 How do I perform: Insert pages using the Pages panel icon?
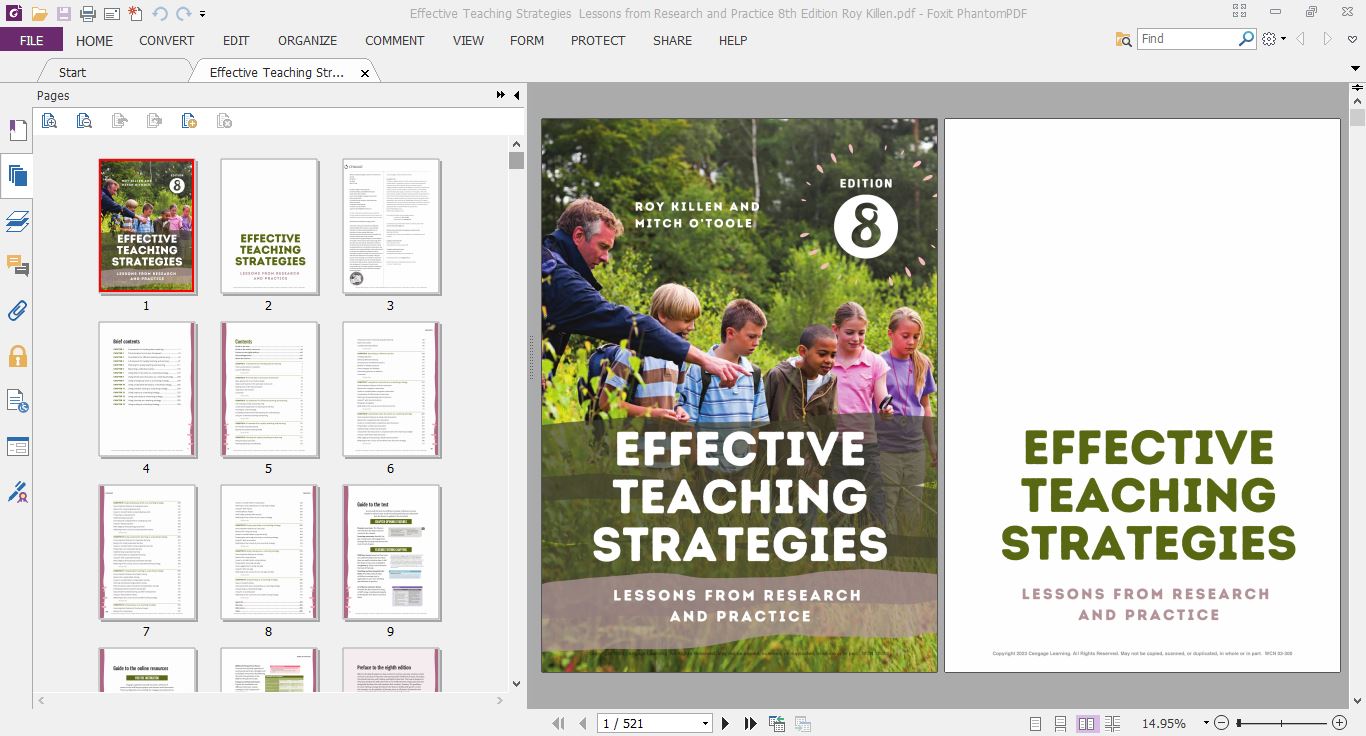pos(189,121)
